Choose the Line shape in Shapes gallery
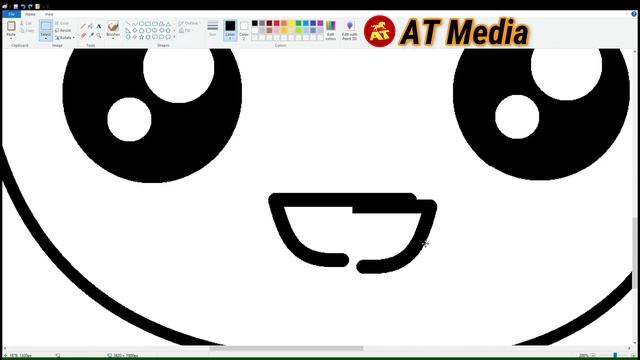The height and width of the screenshot is (360, 640). click(128, 24)
